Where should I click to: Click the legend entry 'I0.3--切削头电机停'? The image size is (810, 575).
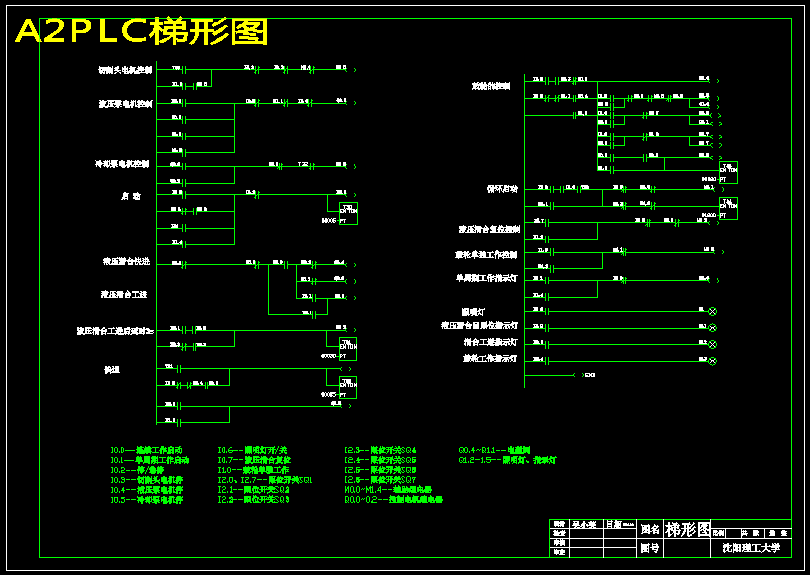point(146,480)
